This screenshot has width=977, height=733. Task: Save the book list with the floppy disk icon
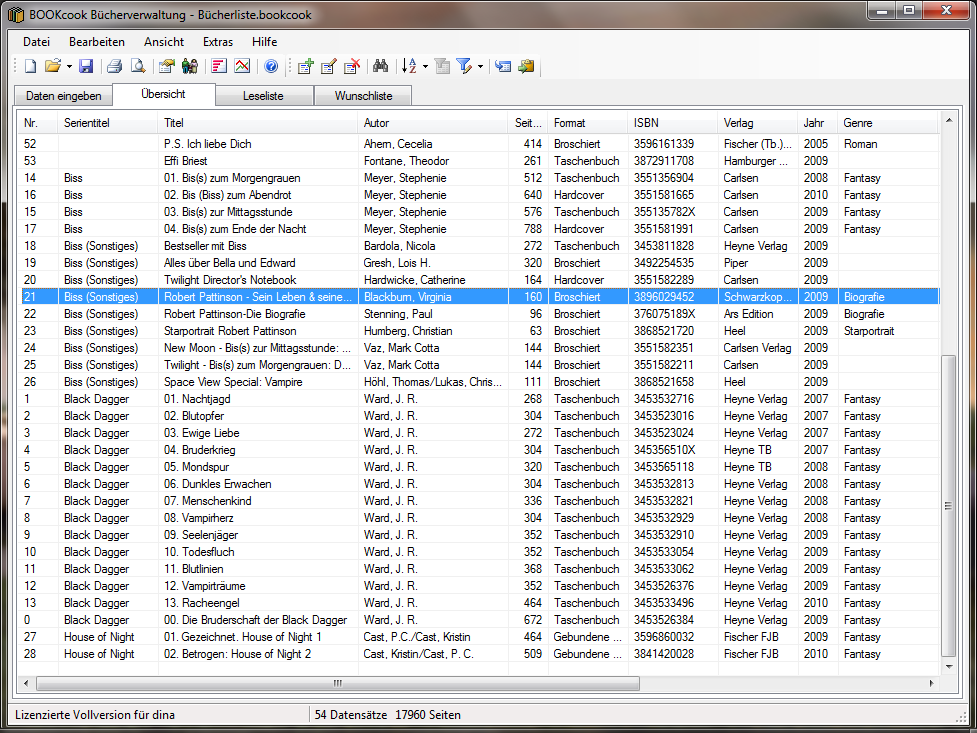point(86,67)
